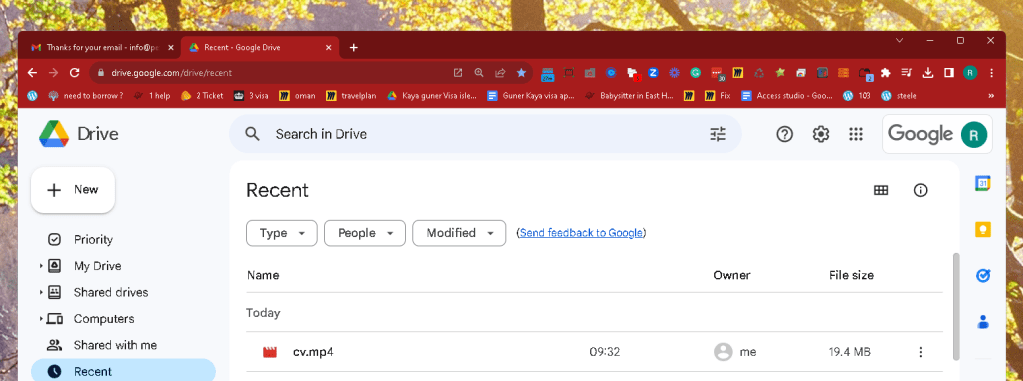The height and width of the screenshot is (381, 1023).
Task: Click the file list vertical scrollbar
Action: [x=956, y=306]
